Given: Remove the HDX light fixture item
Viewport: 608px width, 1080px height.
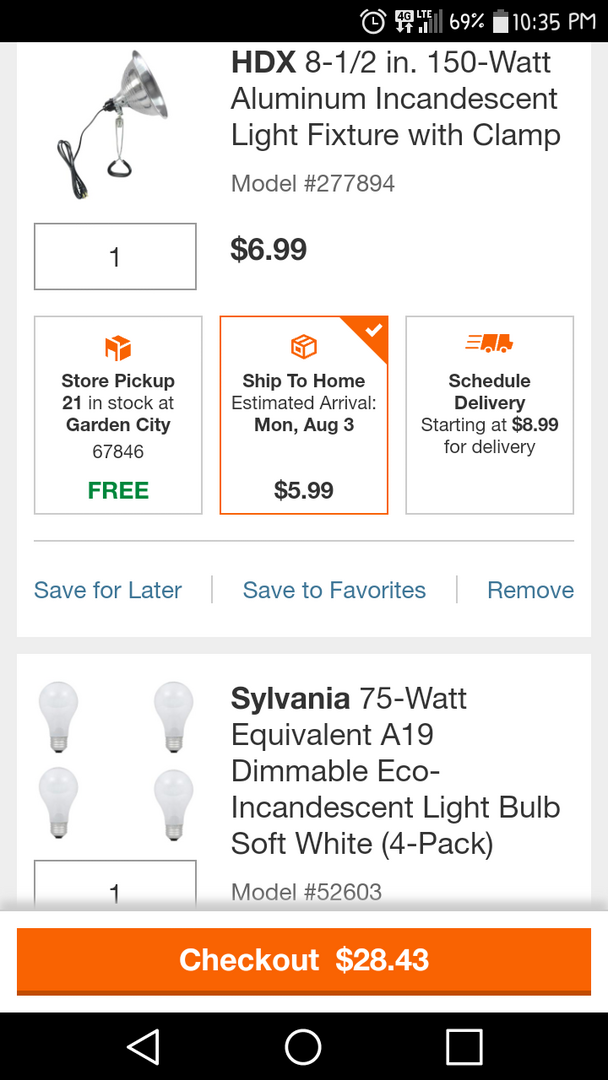Looking at the screenshot, I should coord(530,590).
